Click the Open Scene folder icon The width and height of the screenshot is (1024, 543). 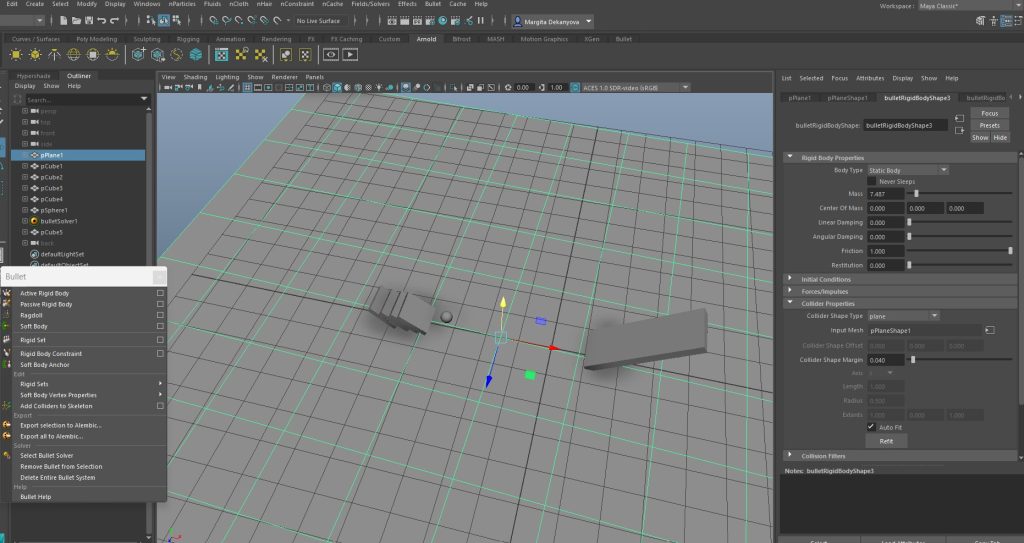76,21
